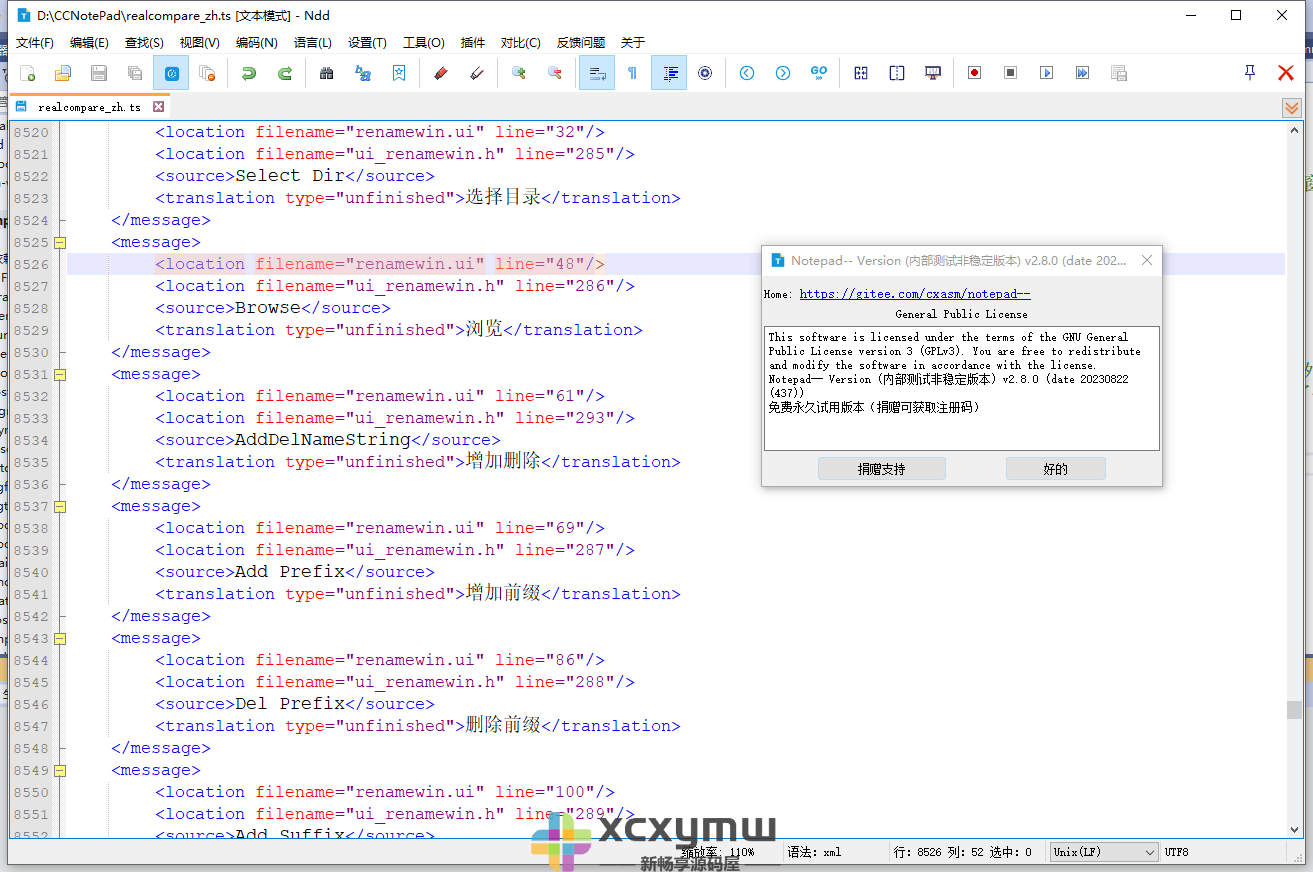This screenshot has width=1313, height=872.
Task: Jump to a line using the GO icon
Action: coord(819,72)
